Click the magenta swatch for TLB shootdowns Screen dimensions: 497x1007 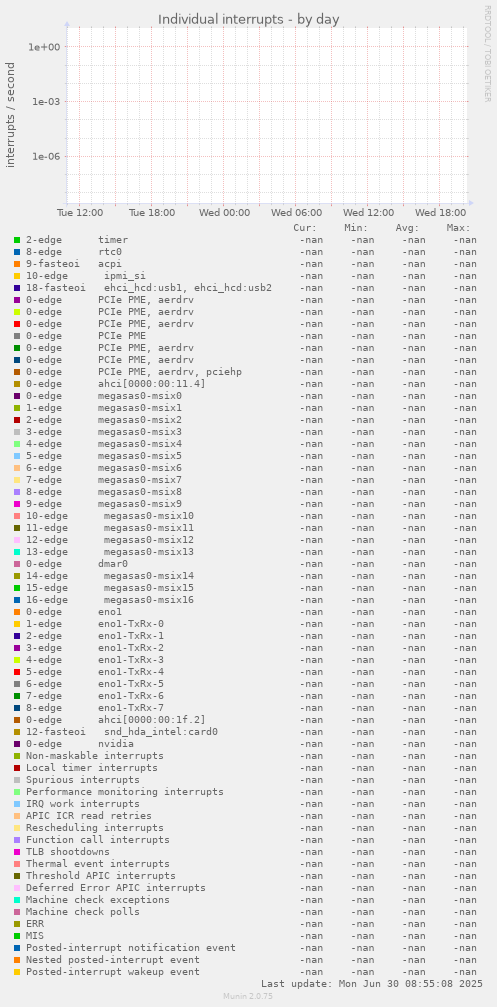[17, 852]
